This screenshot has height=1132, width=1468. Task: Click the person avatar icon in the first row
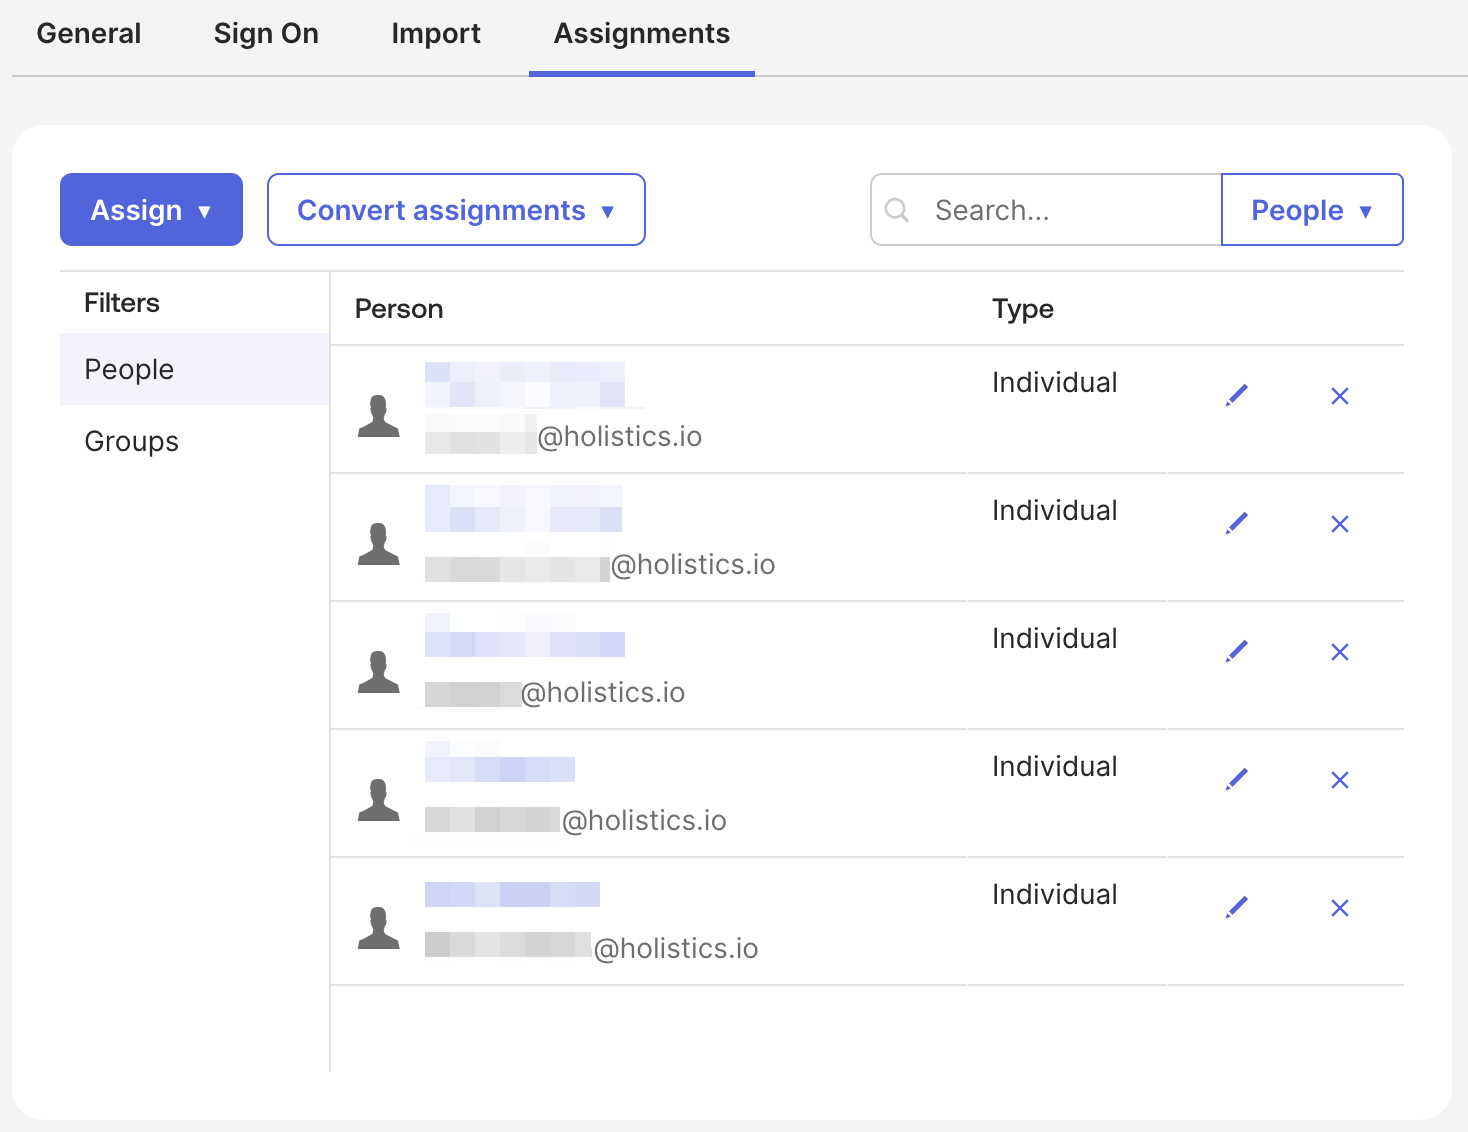click(x=378, y=412)
